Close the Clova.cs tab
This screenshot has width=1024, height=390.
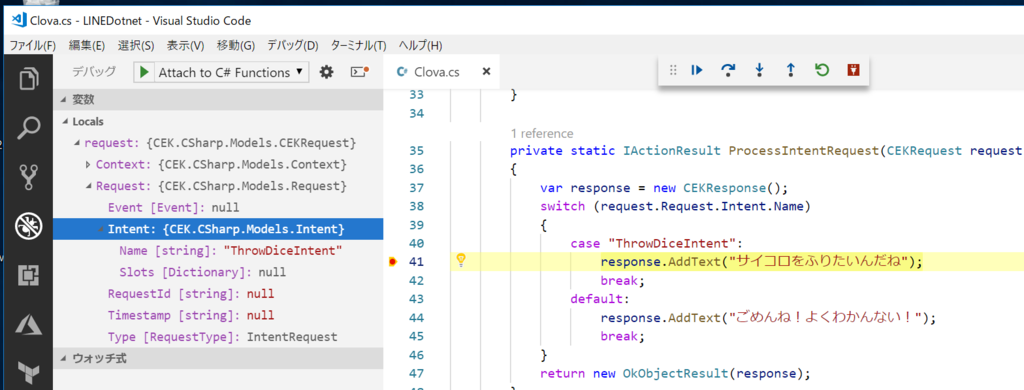[486, 72]
